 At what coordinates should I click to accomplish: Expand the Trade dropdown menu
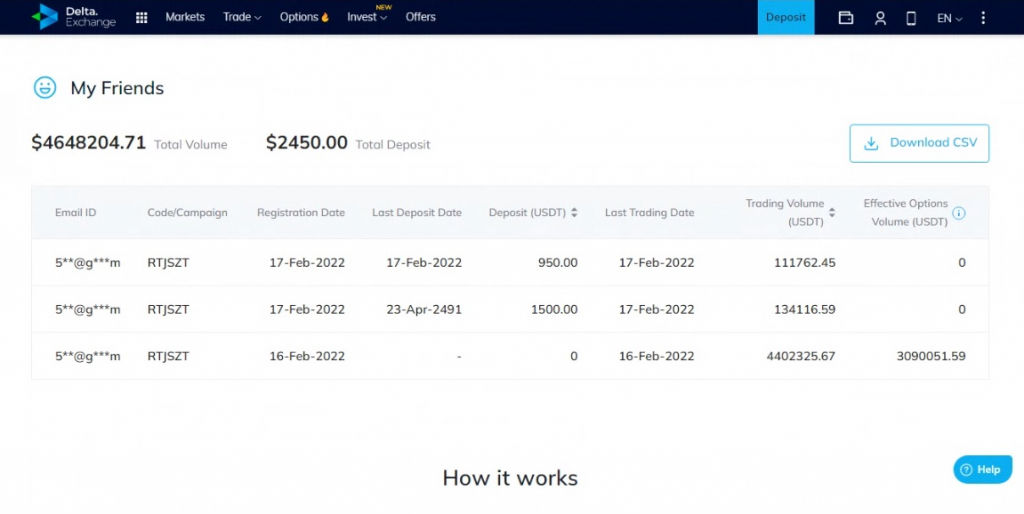click(242, 17)
